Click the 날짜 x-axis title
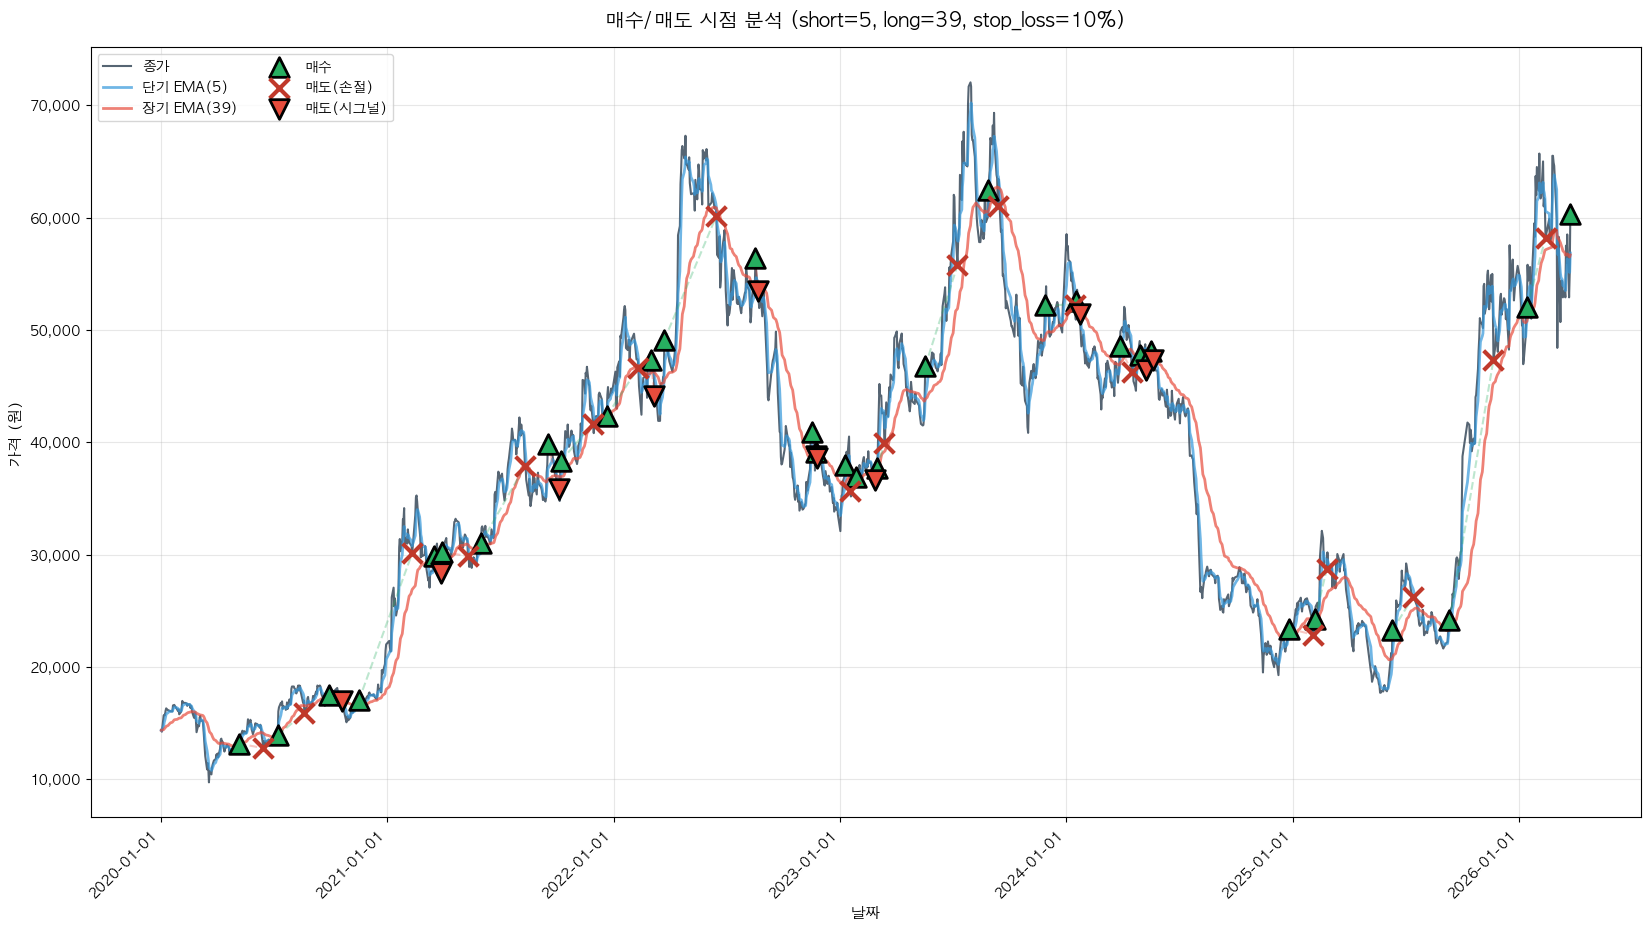 pos(865,912)
